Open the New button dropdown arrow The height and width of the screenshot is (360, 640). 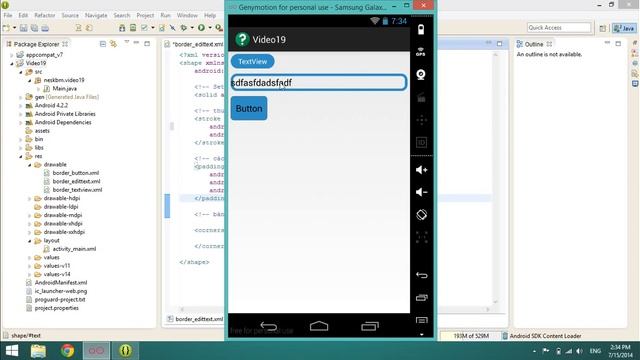(x=14, y=28)
